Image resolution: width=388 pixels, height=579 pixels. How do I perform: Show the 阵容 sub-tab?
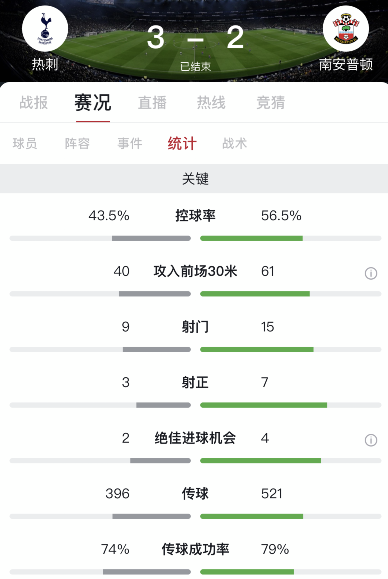click(x=77, y=143)
